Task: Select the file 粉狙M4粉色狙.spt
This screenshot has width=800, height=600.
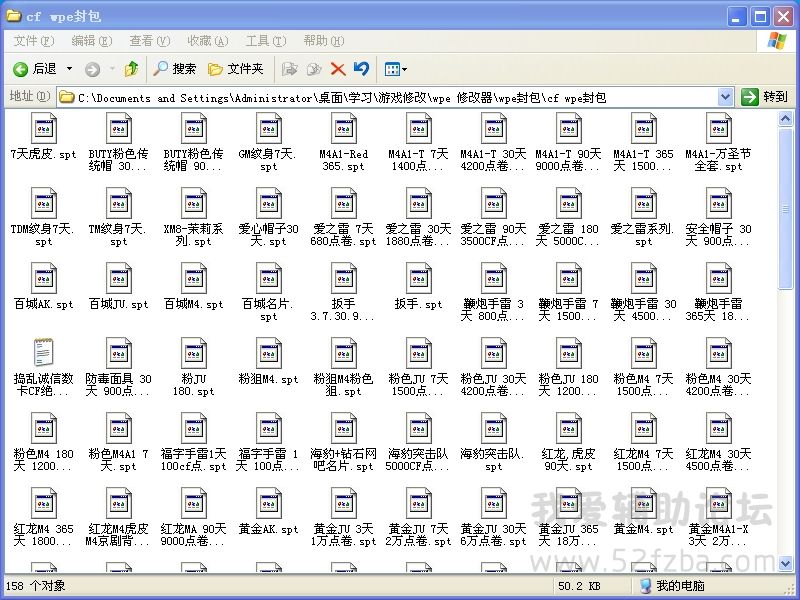Action: point(343,367)
